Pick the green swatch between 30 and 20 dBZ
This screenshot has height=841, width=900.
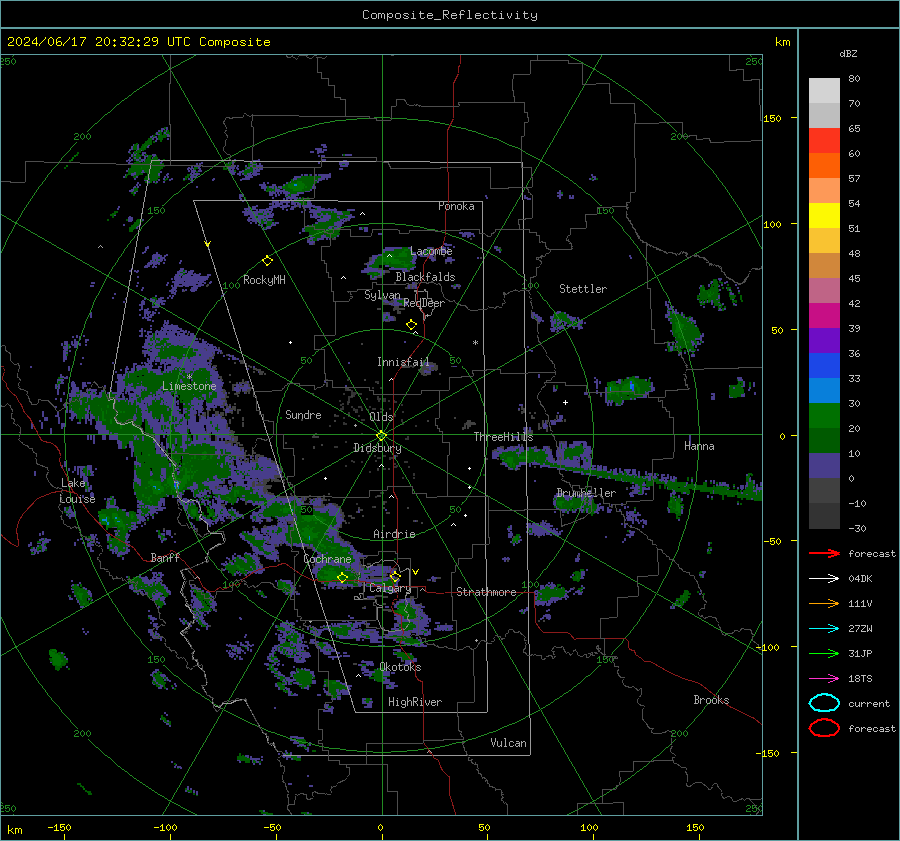[824, 416]
